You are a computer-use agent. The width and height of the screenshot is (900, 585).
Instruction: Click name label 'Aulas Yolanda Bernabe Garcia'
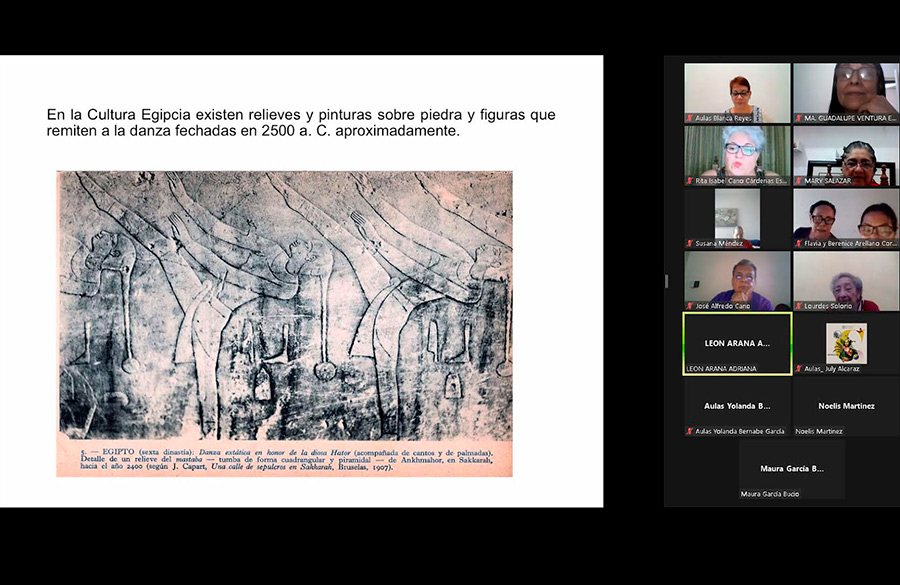(x=740, y=431)
